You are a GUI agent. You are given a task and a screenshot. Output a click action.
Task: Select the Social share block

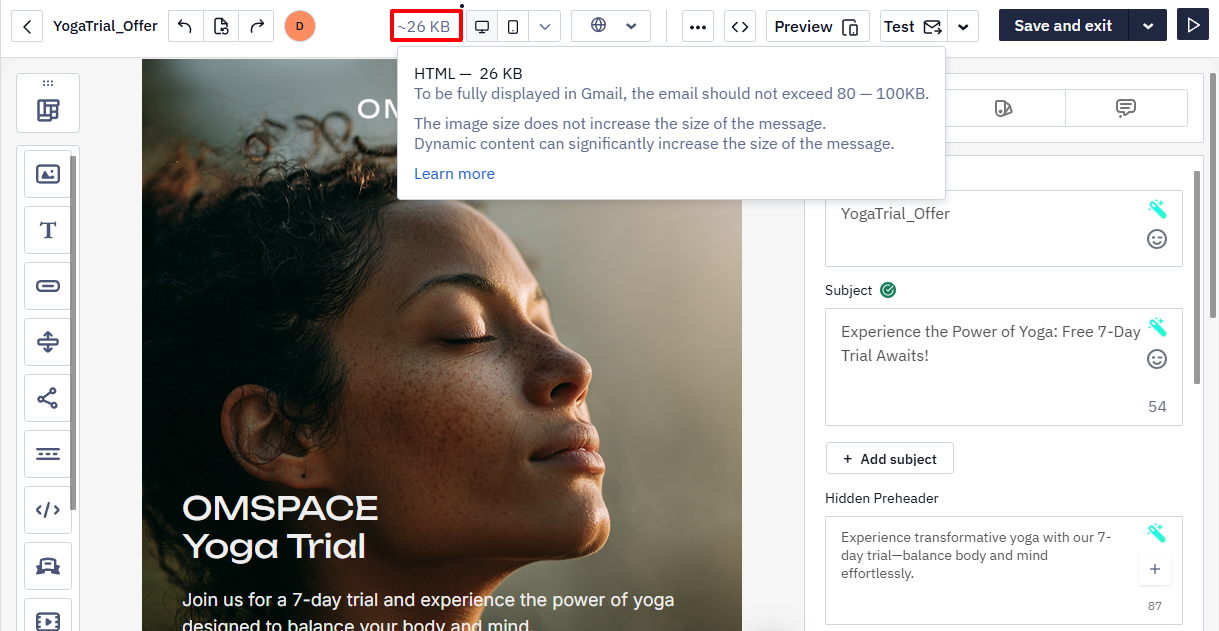point(48,398)
